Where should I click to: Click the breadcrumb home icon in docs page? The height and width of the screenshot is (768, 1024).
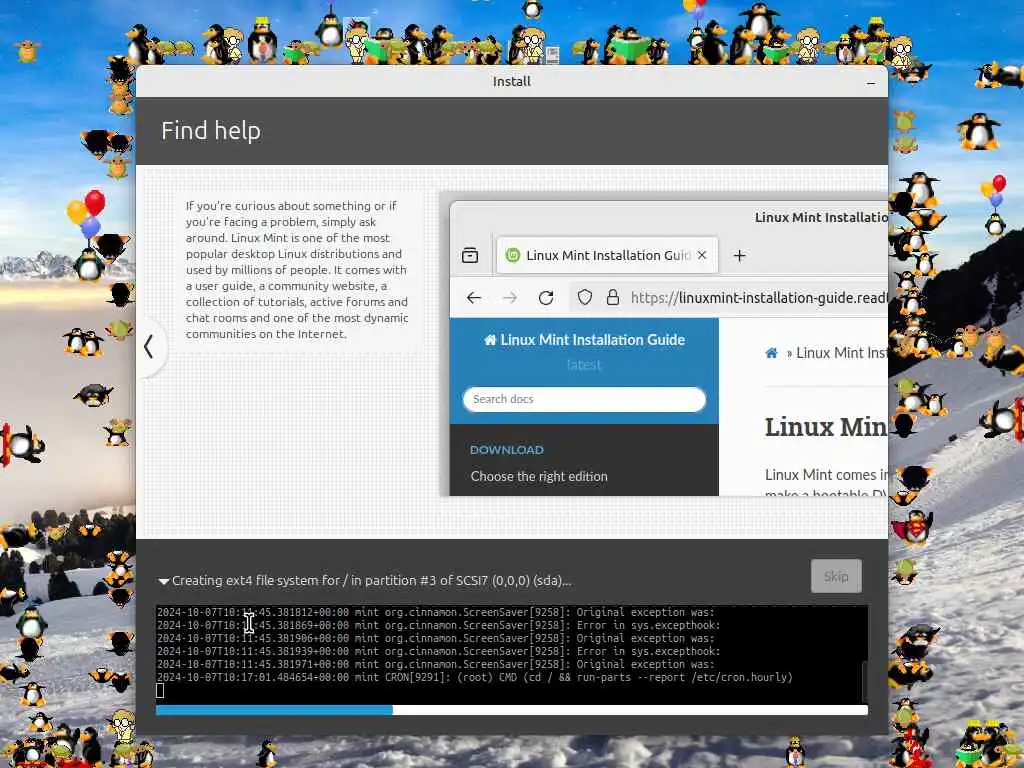click(x=771, y=353)
